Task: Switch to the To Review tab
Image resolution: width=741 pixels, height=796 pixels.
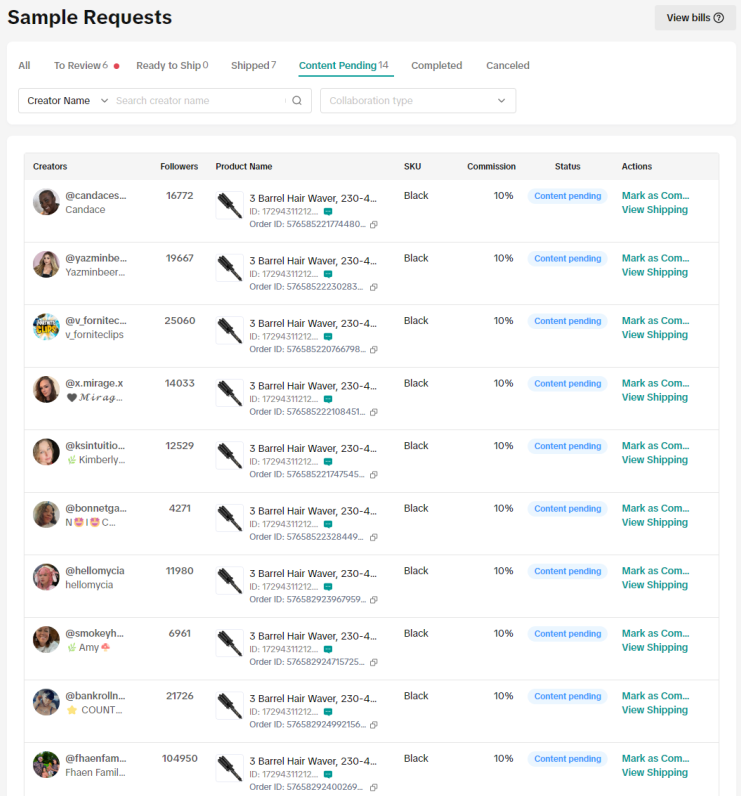Action: point(80,66)
